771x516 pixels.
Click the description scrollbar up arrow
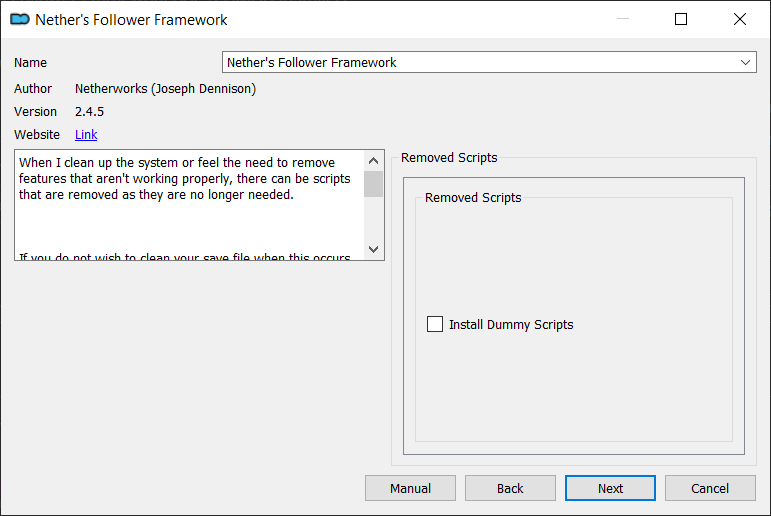[x=374, y=161]
